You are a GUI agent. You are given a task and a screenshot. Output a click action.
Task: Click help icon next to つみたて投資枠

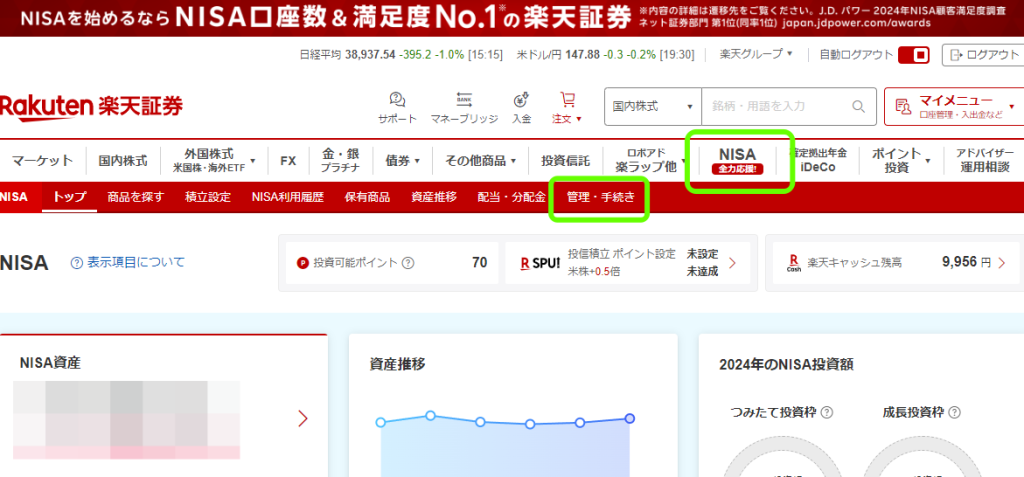827,412
